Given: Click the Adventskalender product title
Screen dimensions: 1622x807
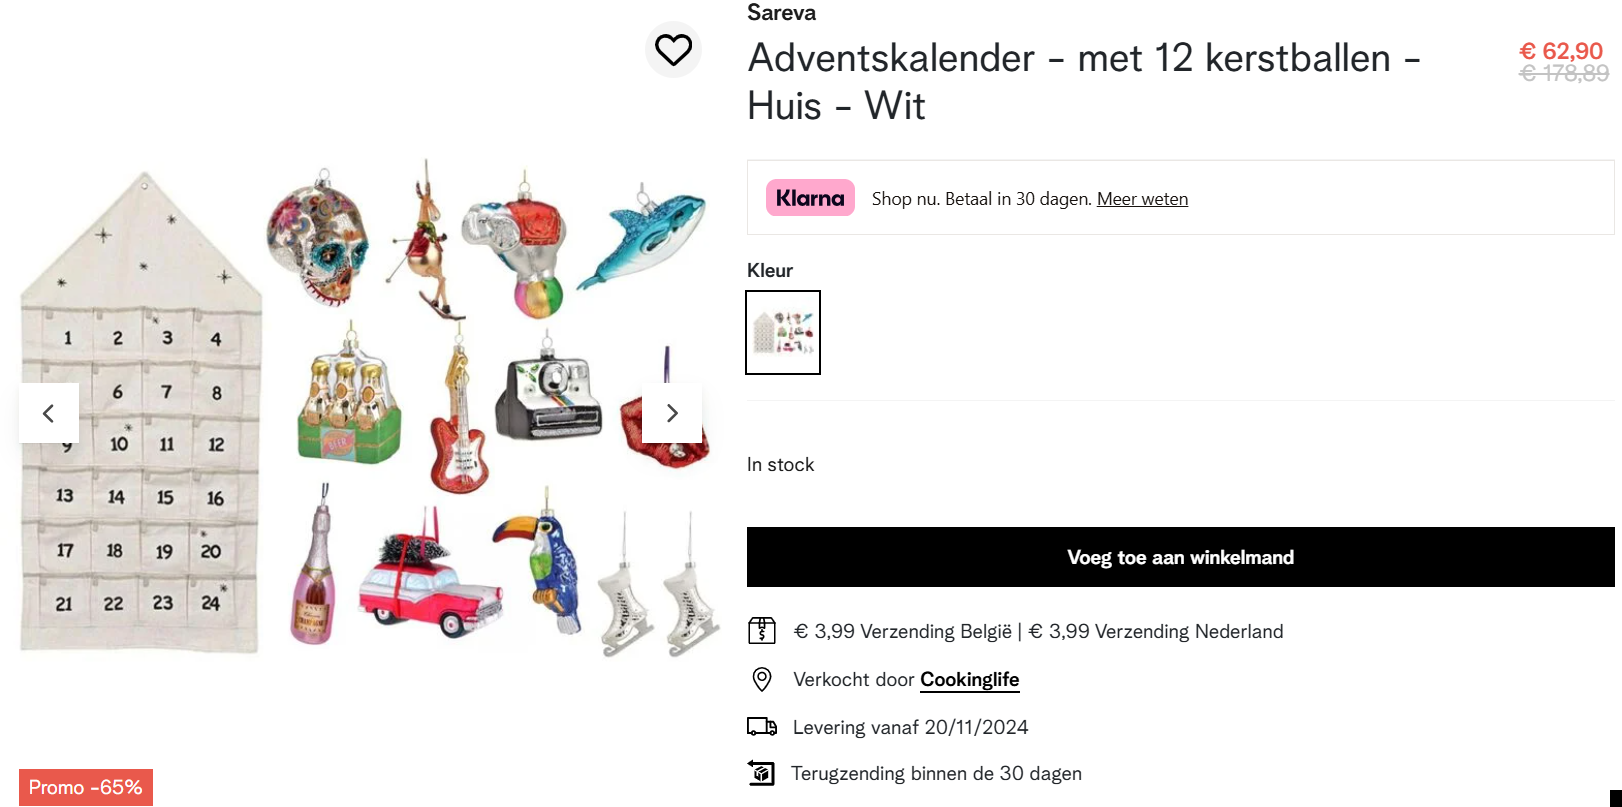Looking at the screenshot, I should click(1084, 82).
